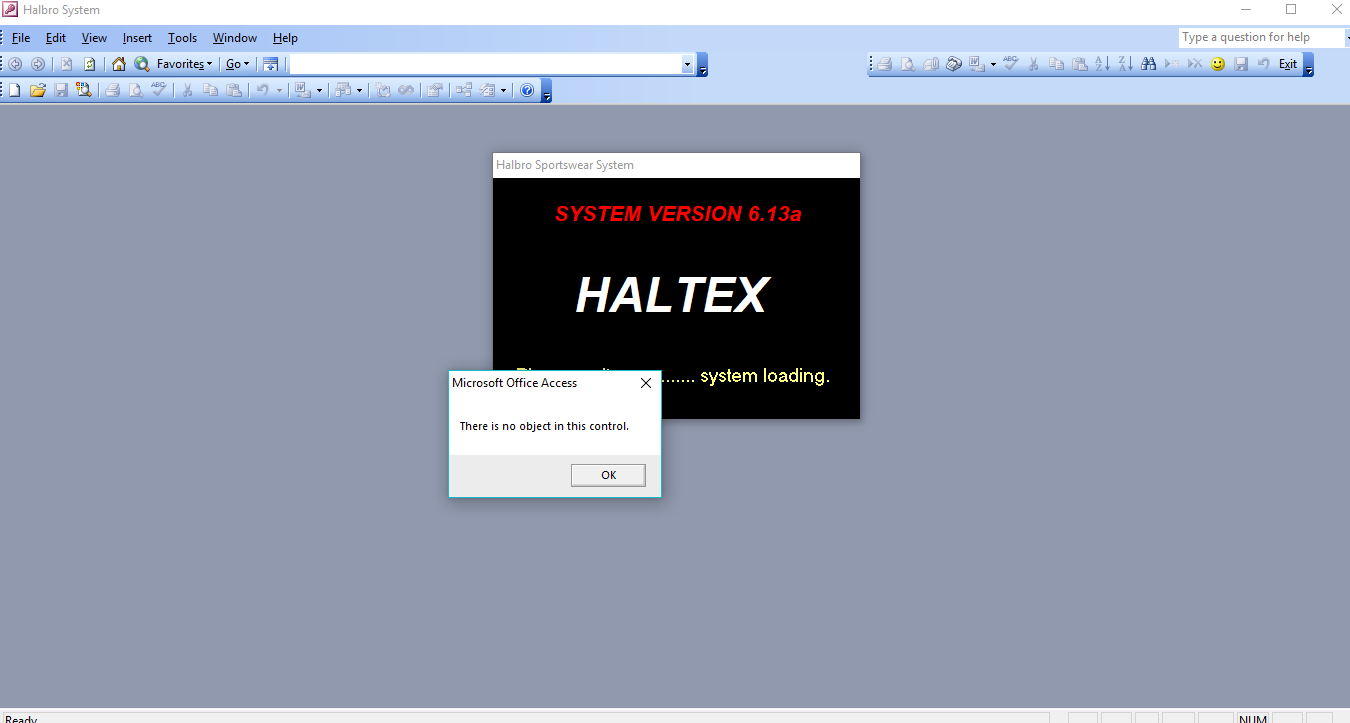Click the yellow smiley face icon
Viewport: 1350px width, 723px height.
(1218, 64)
